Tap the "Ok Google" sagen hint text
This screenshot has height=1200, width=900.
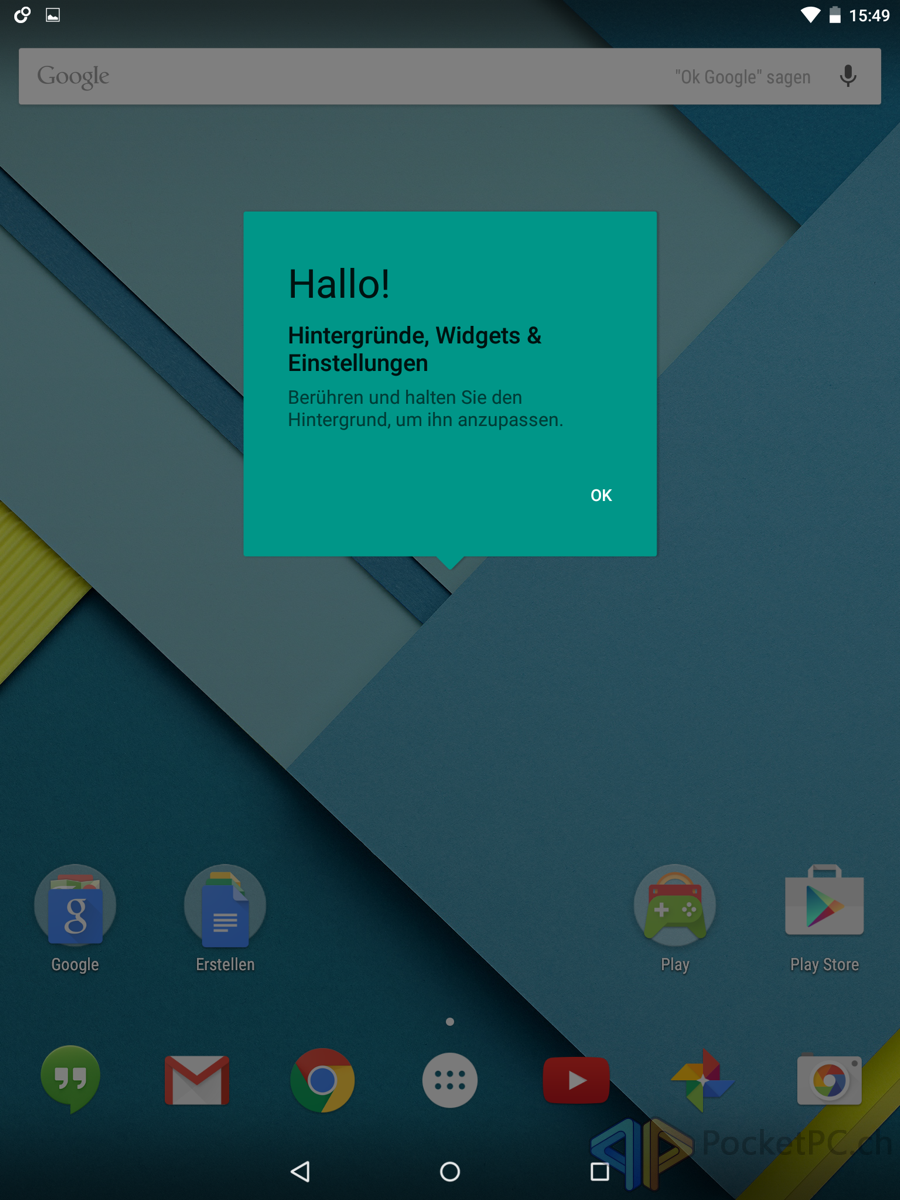[743, 77]
